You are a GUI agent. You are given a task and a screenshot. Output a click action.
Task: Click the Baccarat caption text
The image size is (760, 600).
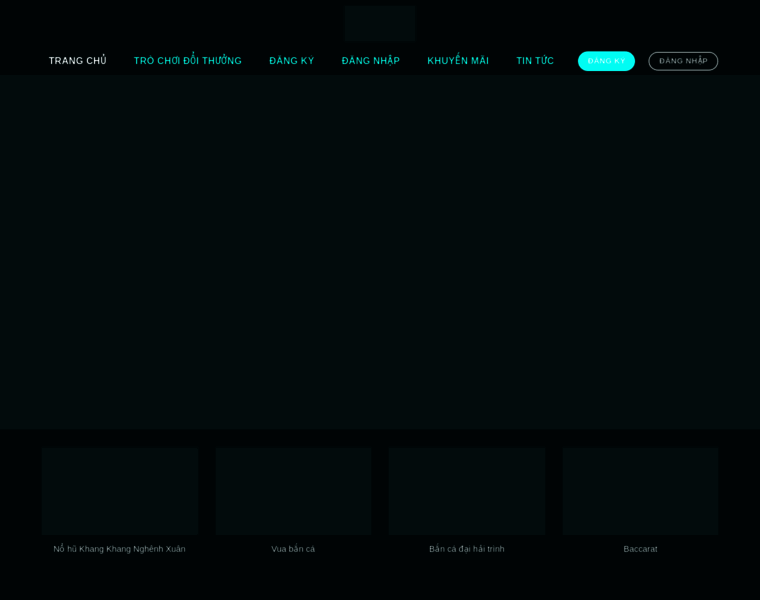(x=640, y=549)
